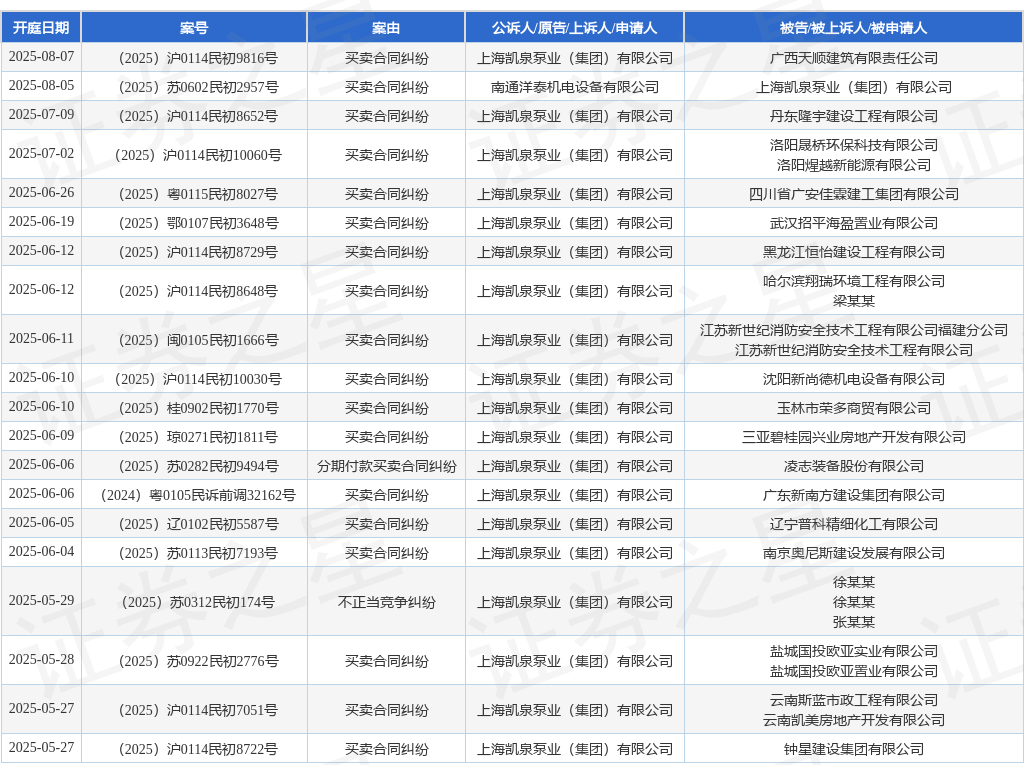
Task: Click defendant 三亚碧桂园兴业房地产开发有限公司
Action: (854, 437)
